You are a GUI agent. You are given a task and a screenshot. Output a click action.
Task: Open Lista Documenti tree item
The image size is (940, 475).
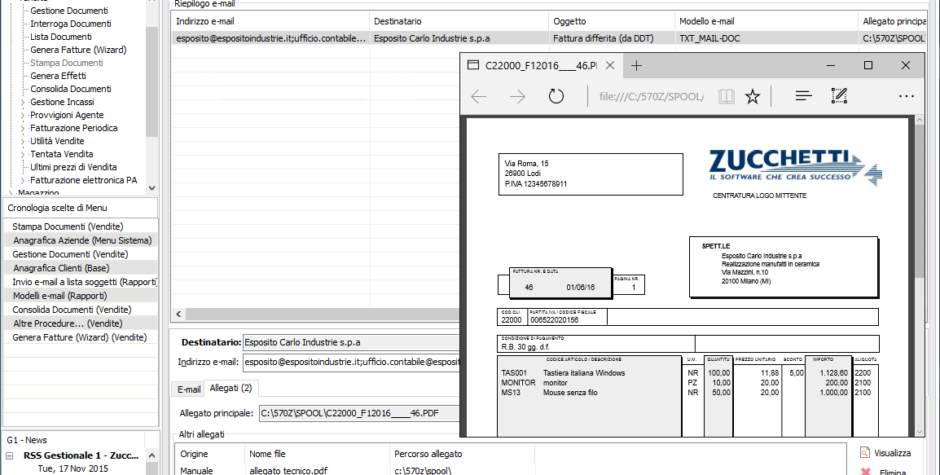click(61, 37)
